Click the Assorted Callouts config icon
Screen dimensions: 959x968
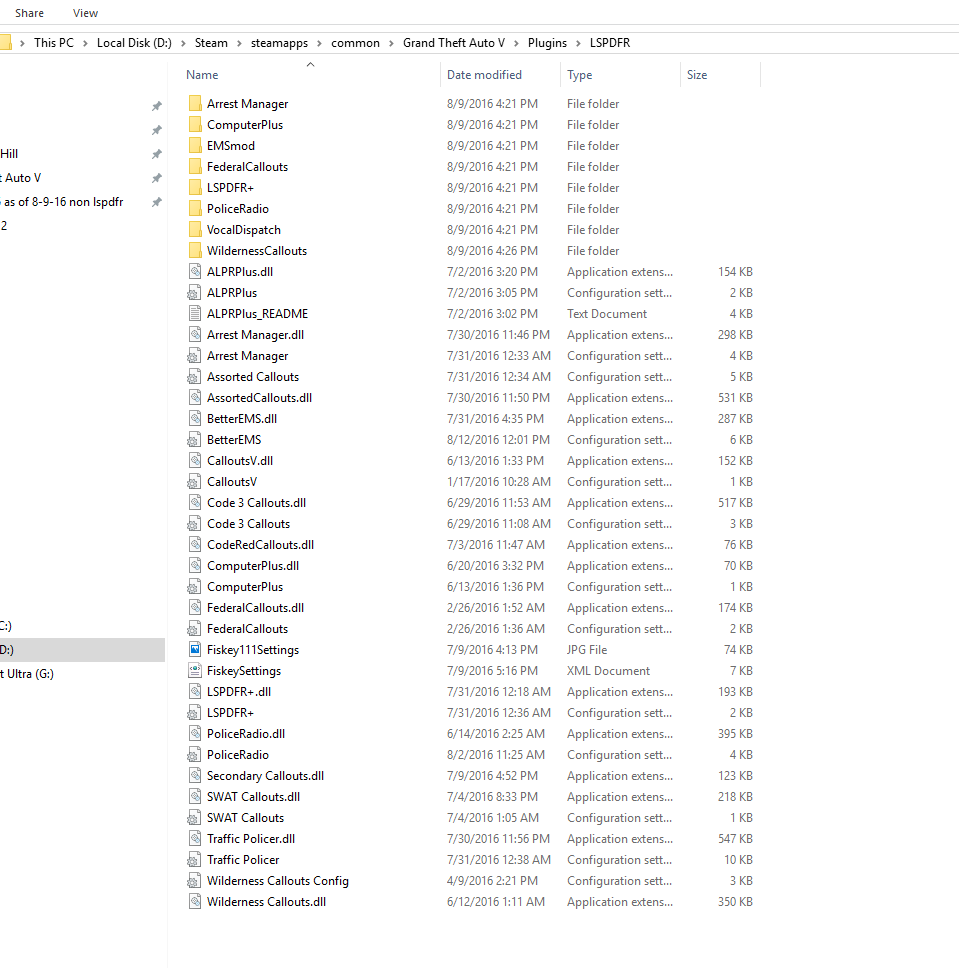point(195,376)
